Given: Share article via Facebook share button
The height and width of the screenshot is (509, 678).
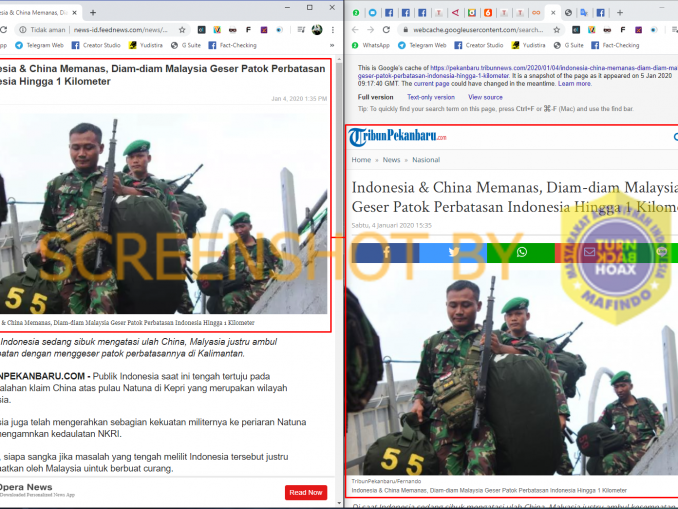Looking at the screenshot, I should click(385, 253).
